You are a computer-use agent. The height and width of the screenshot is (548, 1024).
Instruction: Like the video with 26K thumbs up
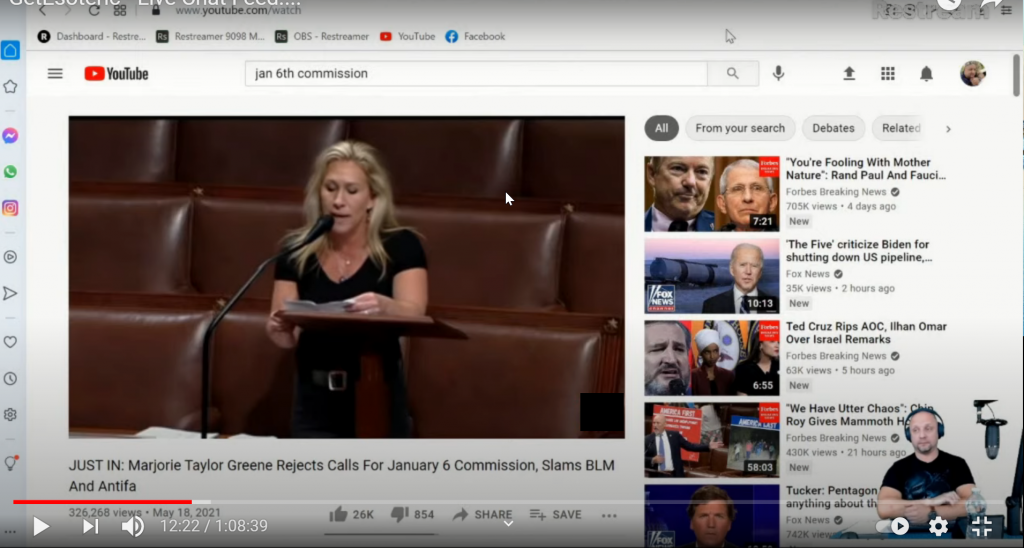click(351, 515)
